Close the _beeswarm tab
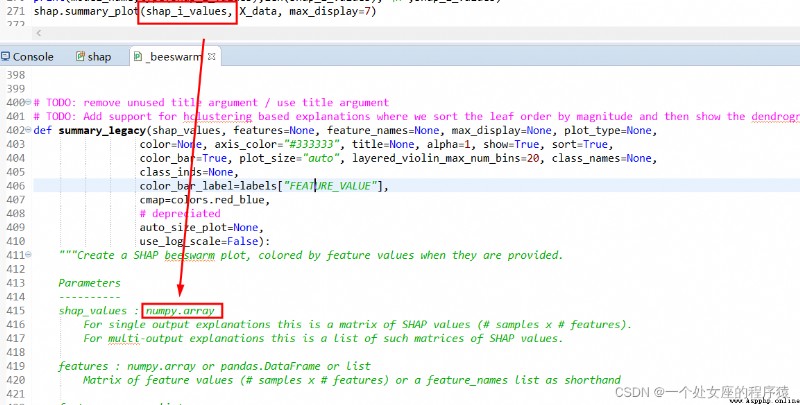 click(x=211, y=57)
